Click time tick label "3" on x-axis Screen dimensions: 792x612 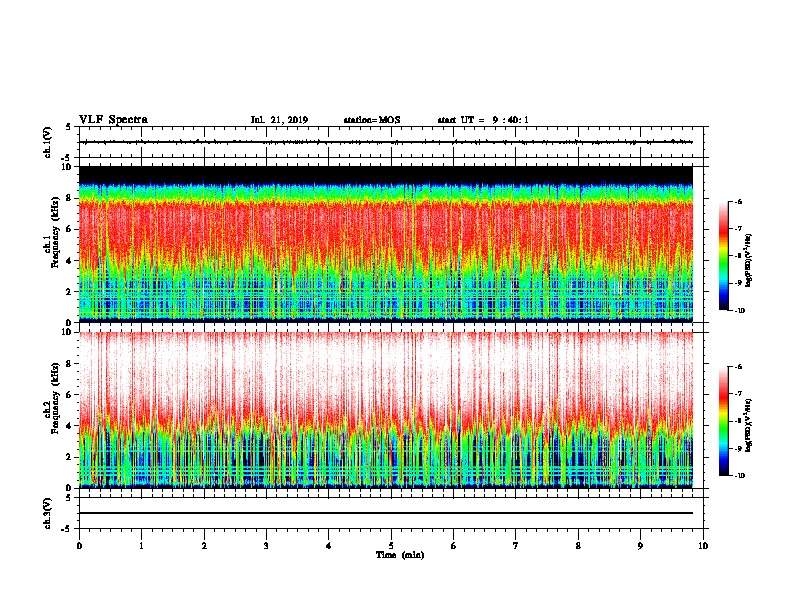tap(266, 546)
